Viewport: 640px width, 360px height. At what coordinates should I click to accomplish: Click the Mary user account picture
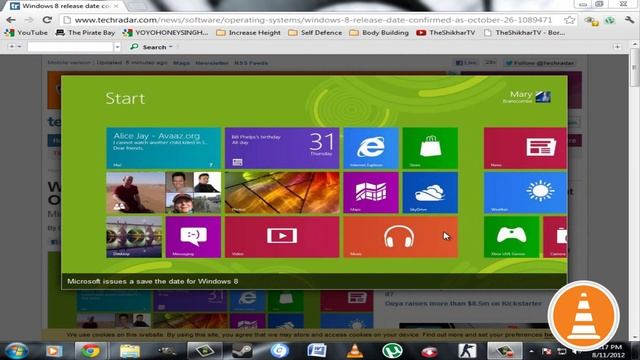tap(543, 97)
